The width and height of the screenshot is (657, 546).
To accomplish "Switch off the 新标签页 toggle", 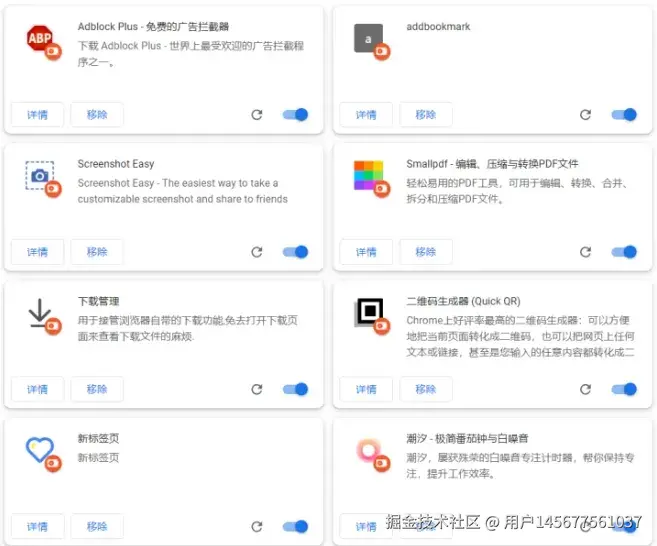I will pos(295,526).
